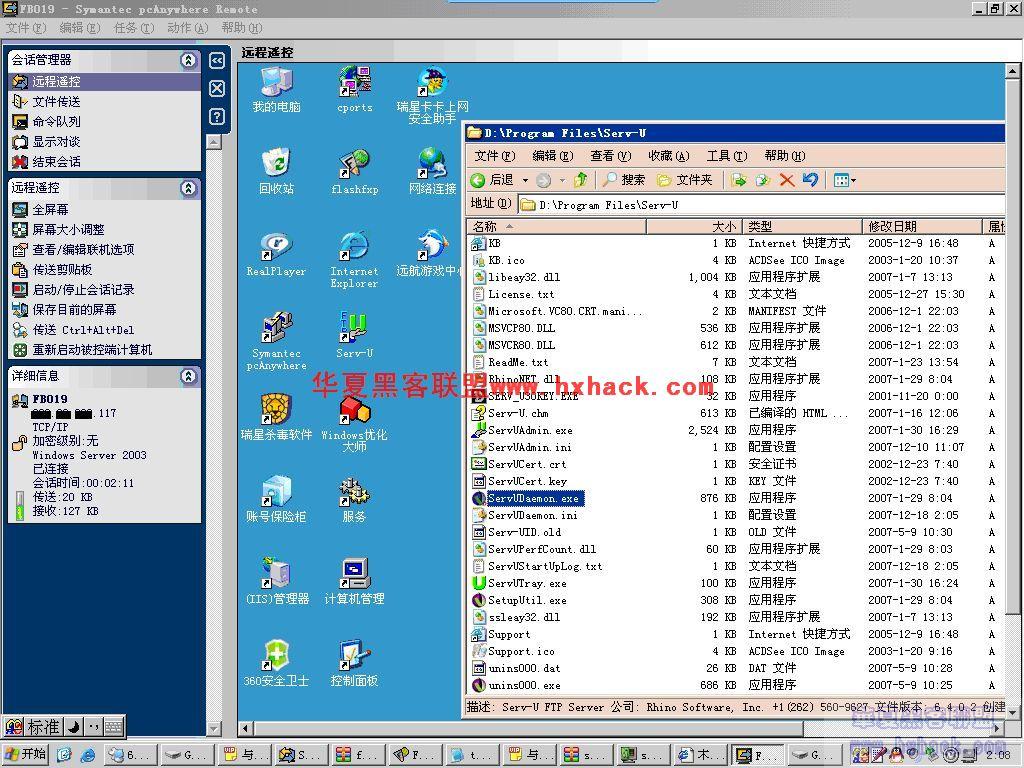Click the Start (开始) button on taskbar
Image resolution: width=1024 pixels, height=768 pixels.
coord(26,754)
